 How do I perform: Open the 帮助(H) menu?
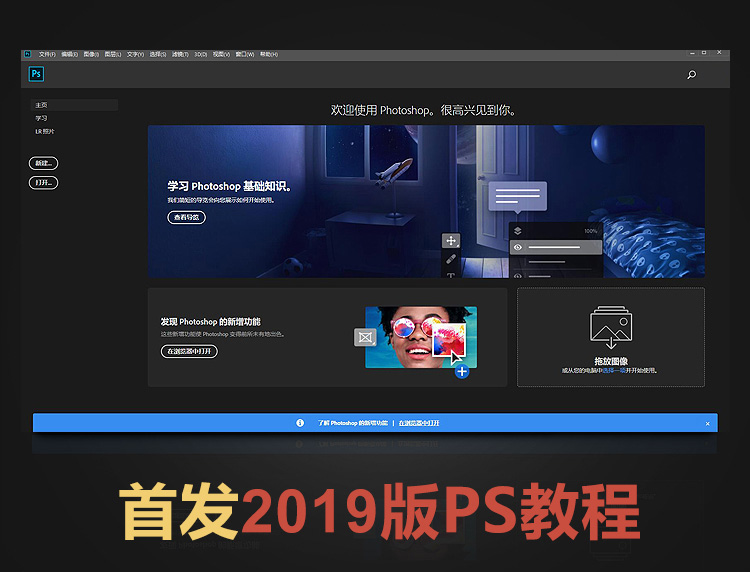coord(269,55)
